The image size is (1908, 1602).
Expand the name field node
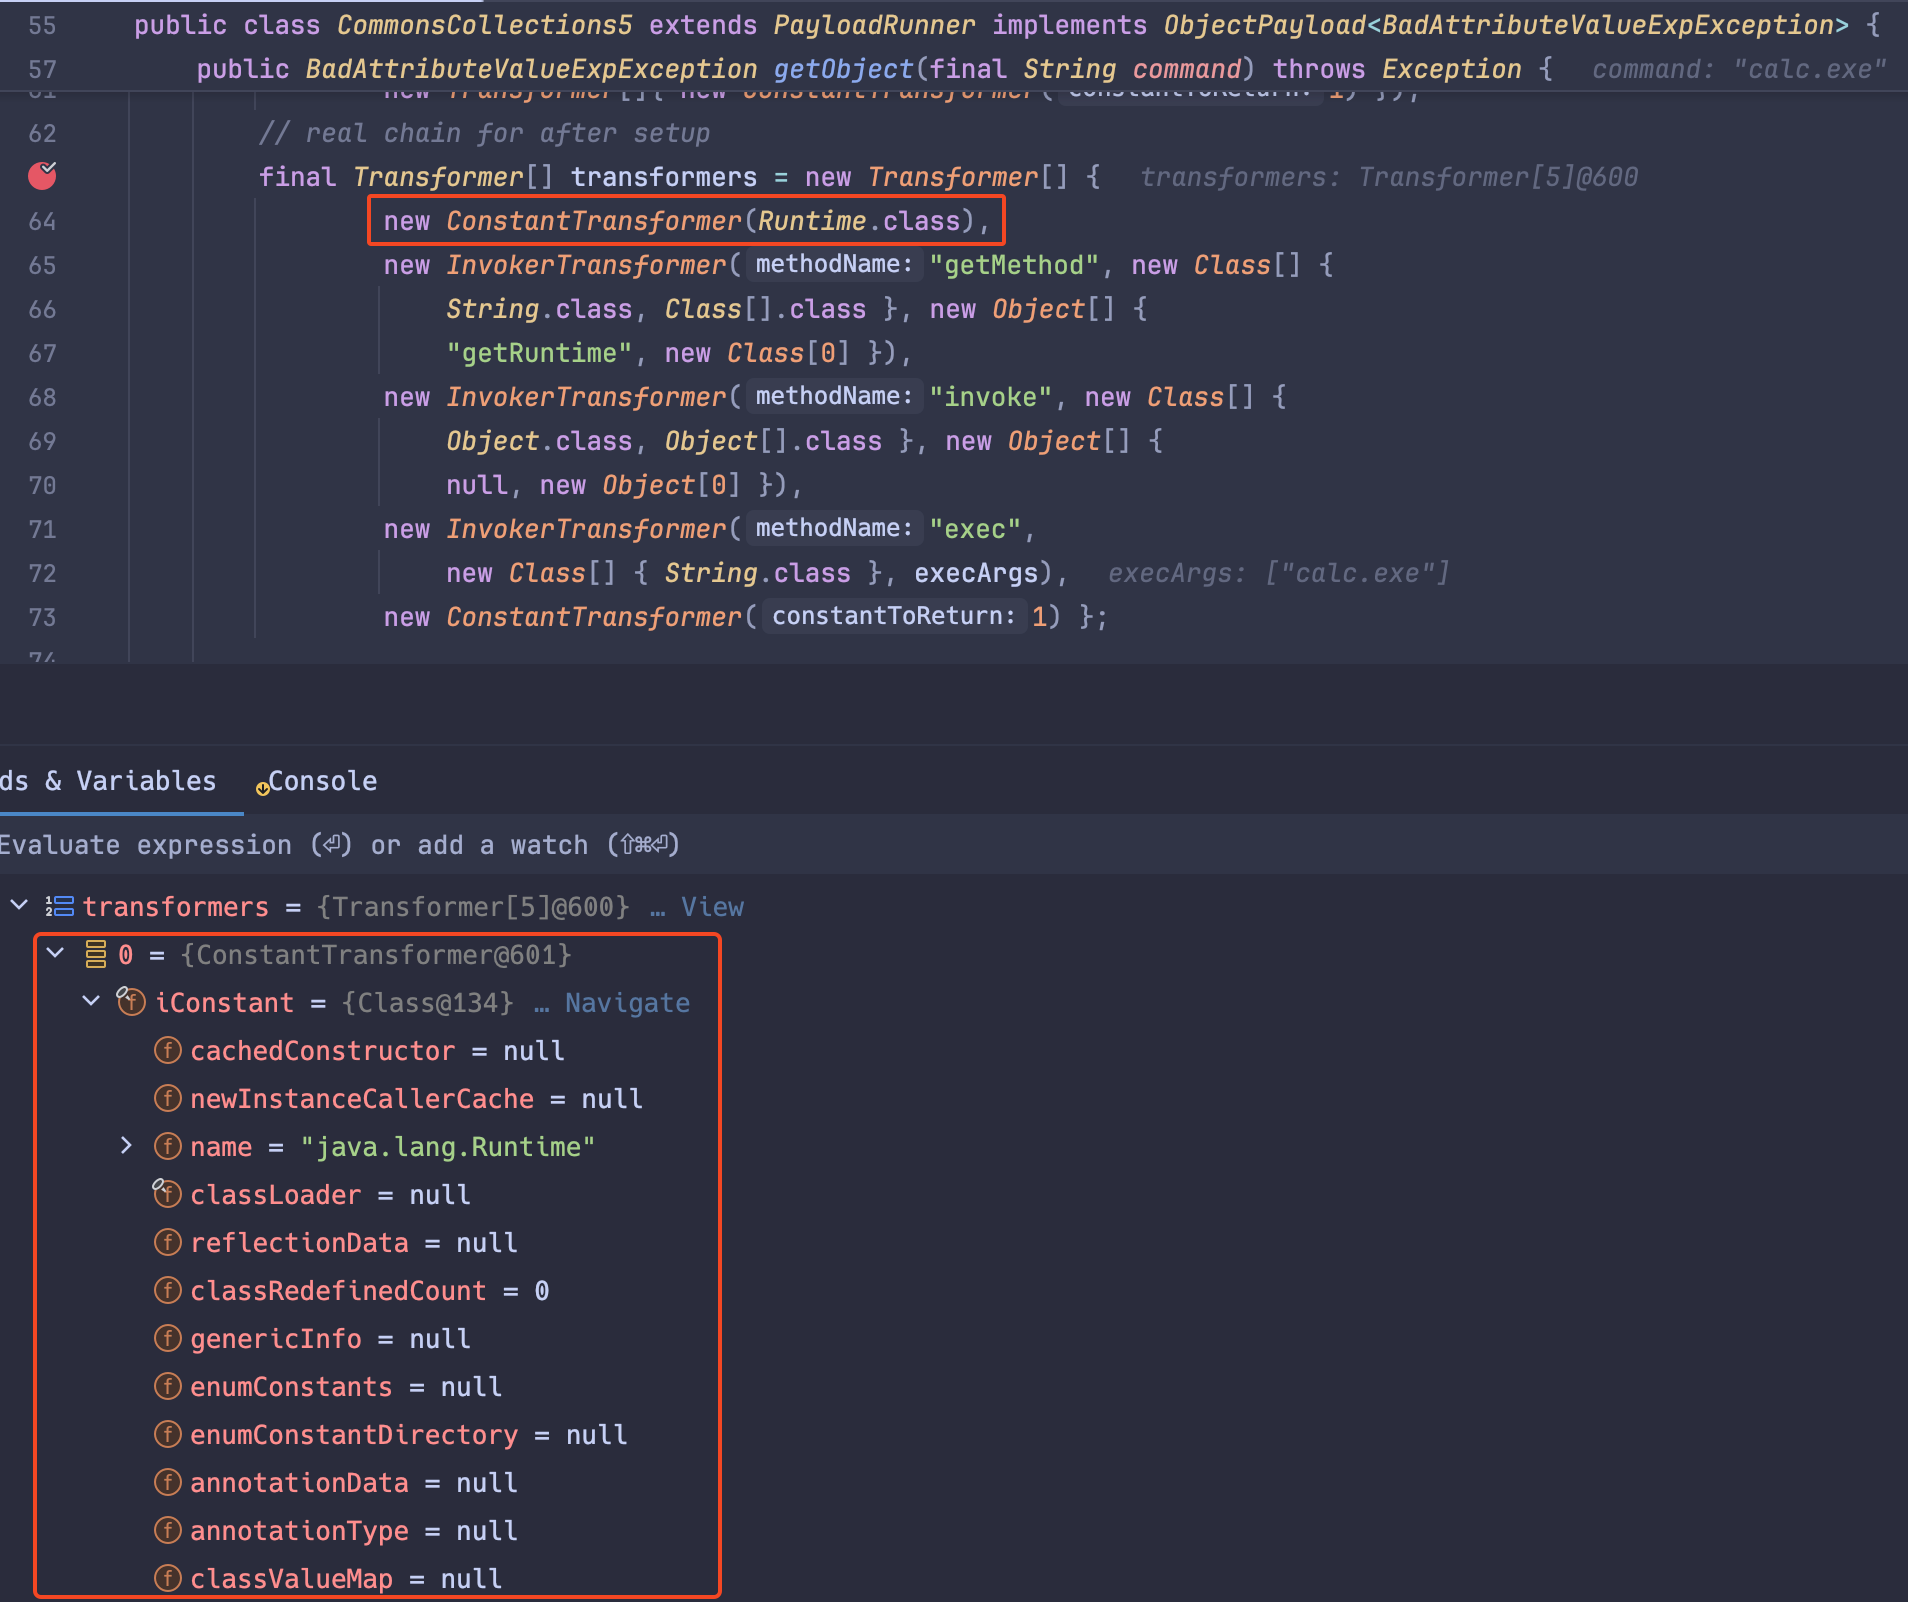[126, 1145]
